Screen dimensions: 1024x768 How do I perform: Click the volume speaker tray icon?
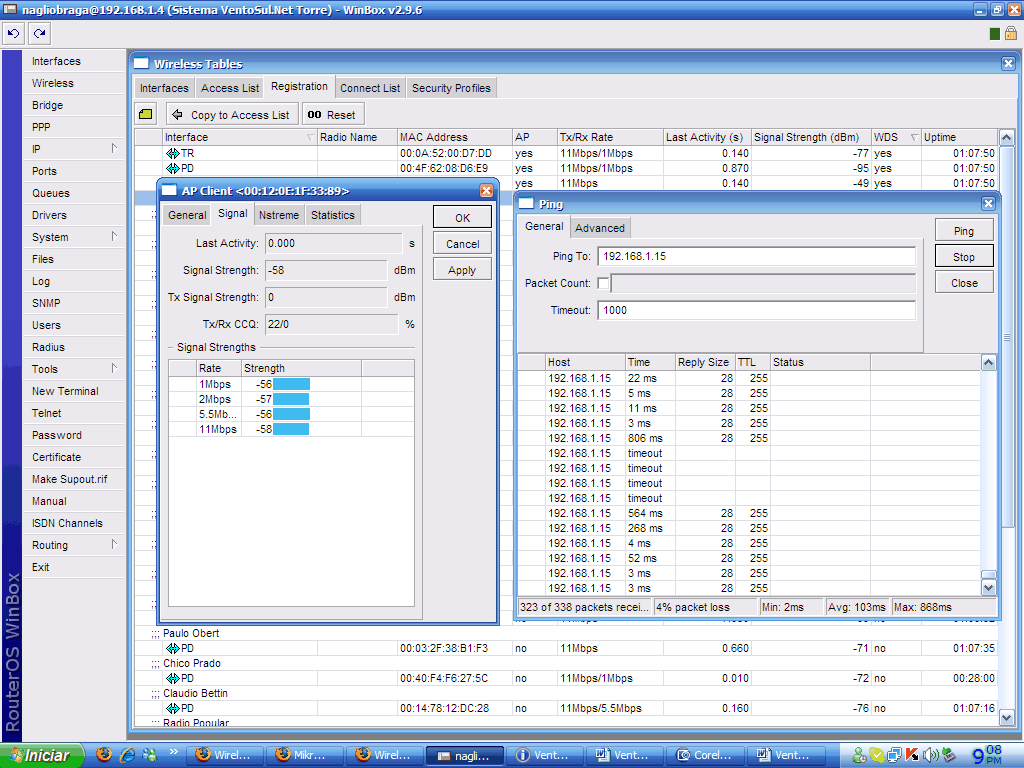(x=931, y=755)
